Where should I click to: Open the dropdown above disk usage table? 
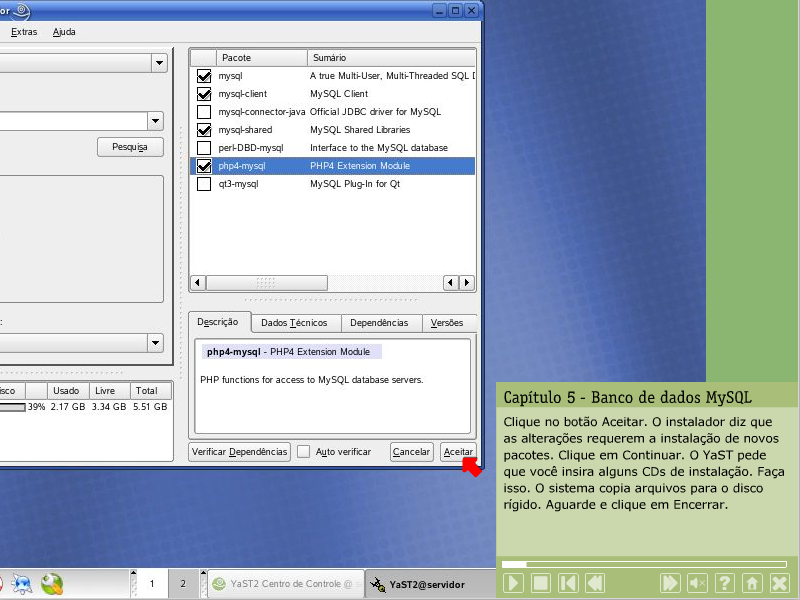[x=155, y=342]
